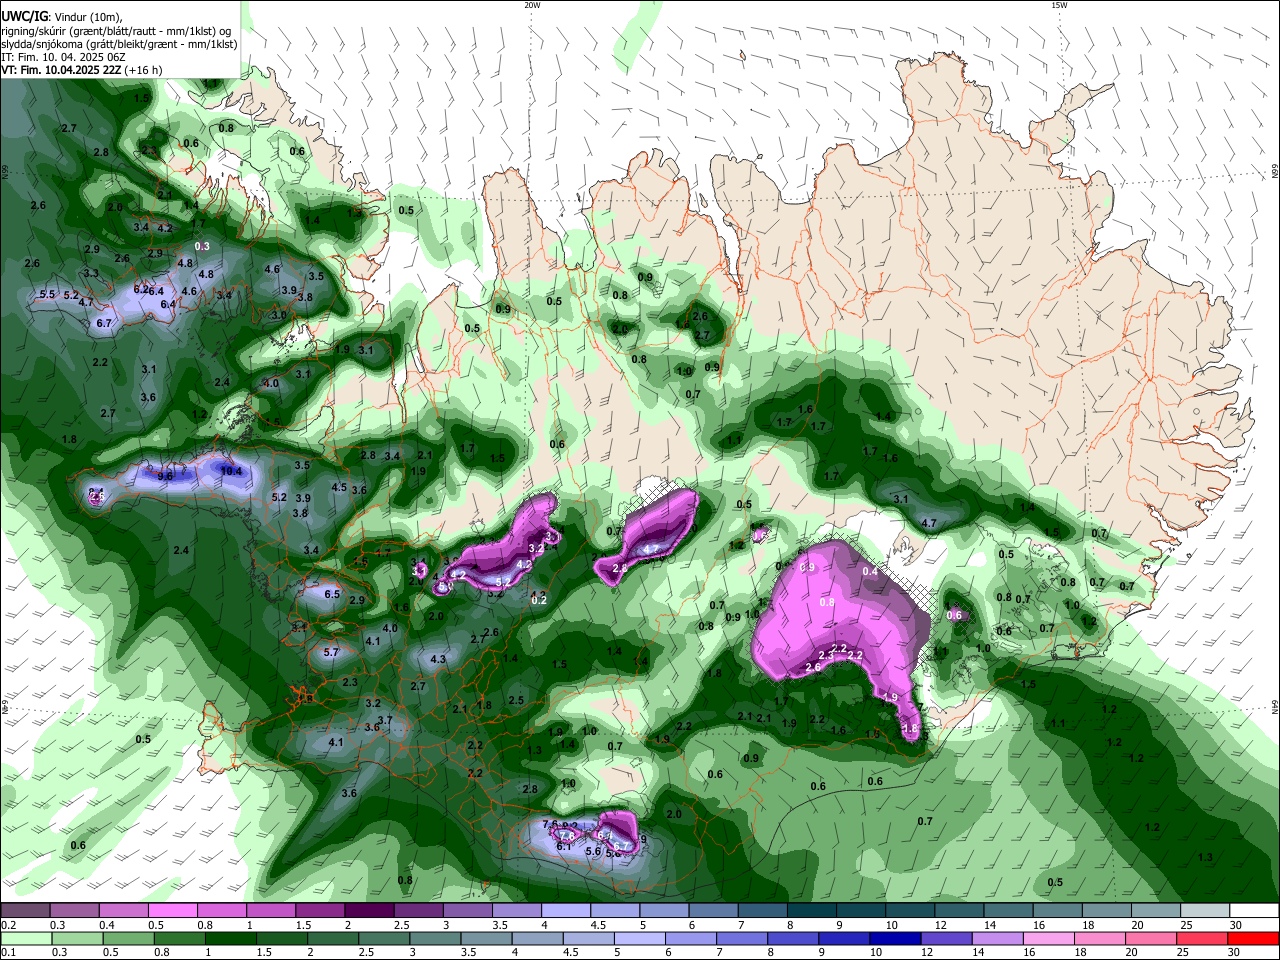
Task: Click the white 0.2 value on the map
Action: point(540,600)
